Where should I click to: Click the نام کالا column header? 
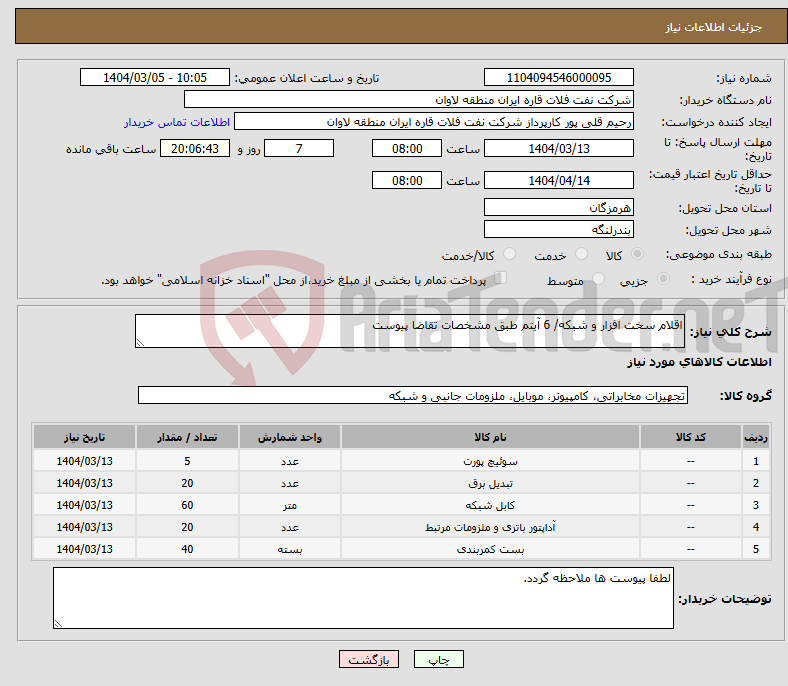pyautogui.click(x=490, y=437)
